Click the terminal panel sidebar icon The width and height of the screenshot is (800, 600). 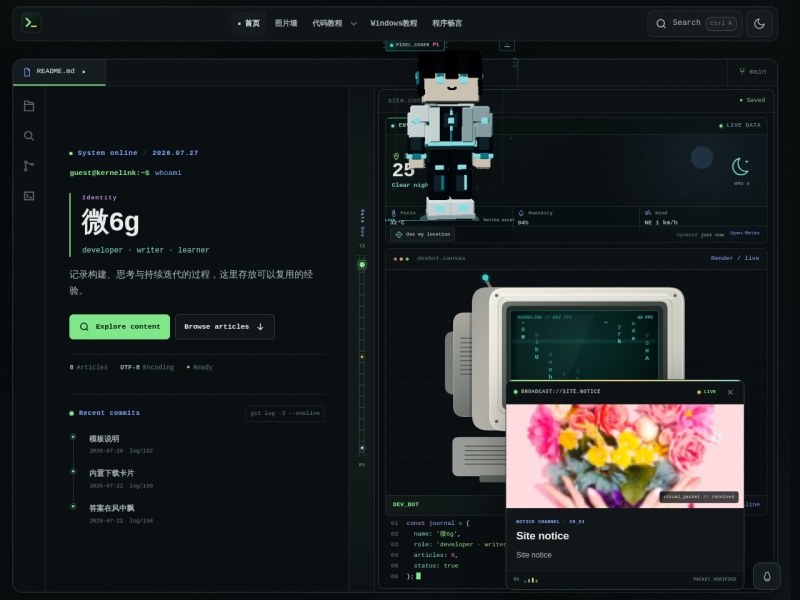pyautogui.click(x=29, y=196)
